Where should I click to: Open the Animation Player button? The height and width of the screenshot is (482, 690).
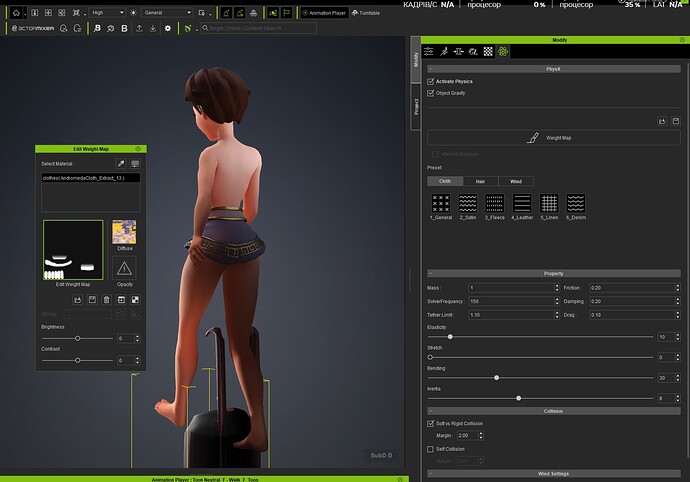point(324,13)
